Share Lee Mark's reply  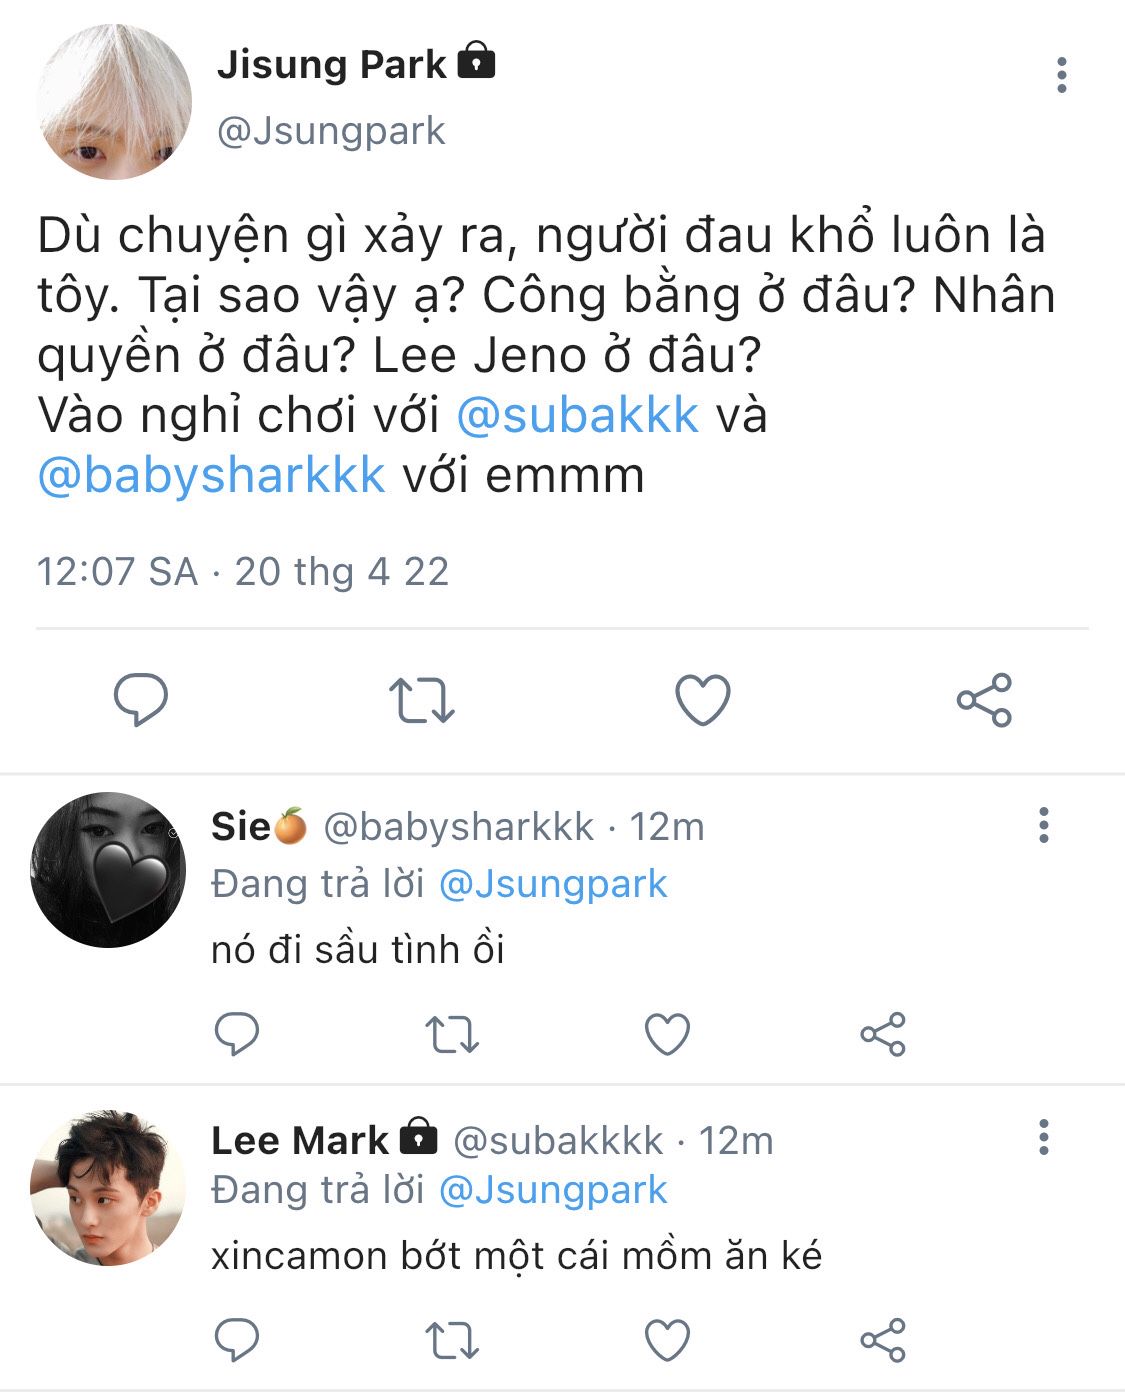883,1340
